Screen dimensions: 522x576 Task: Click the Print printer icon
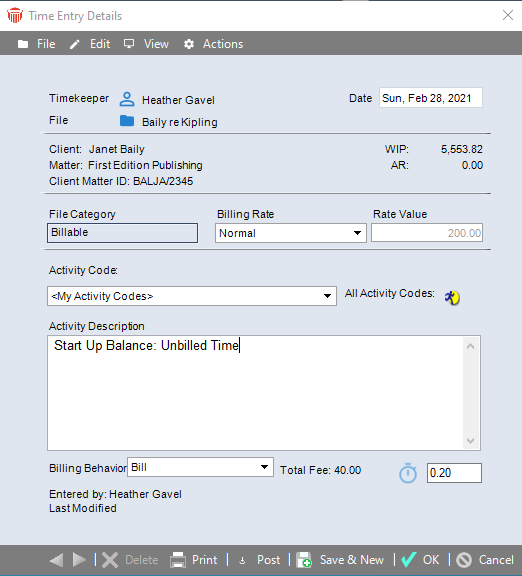tap(178, 560)
